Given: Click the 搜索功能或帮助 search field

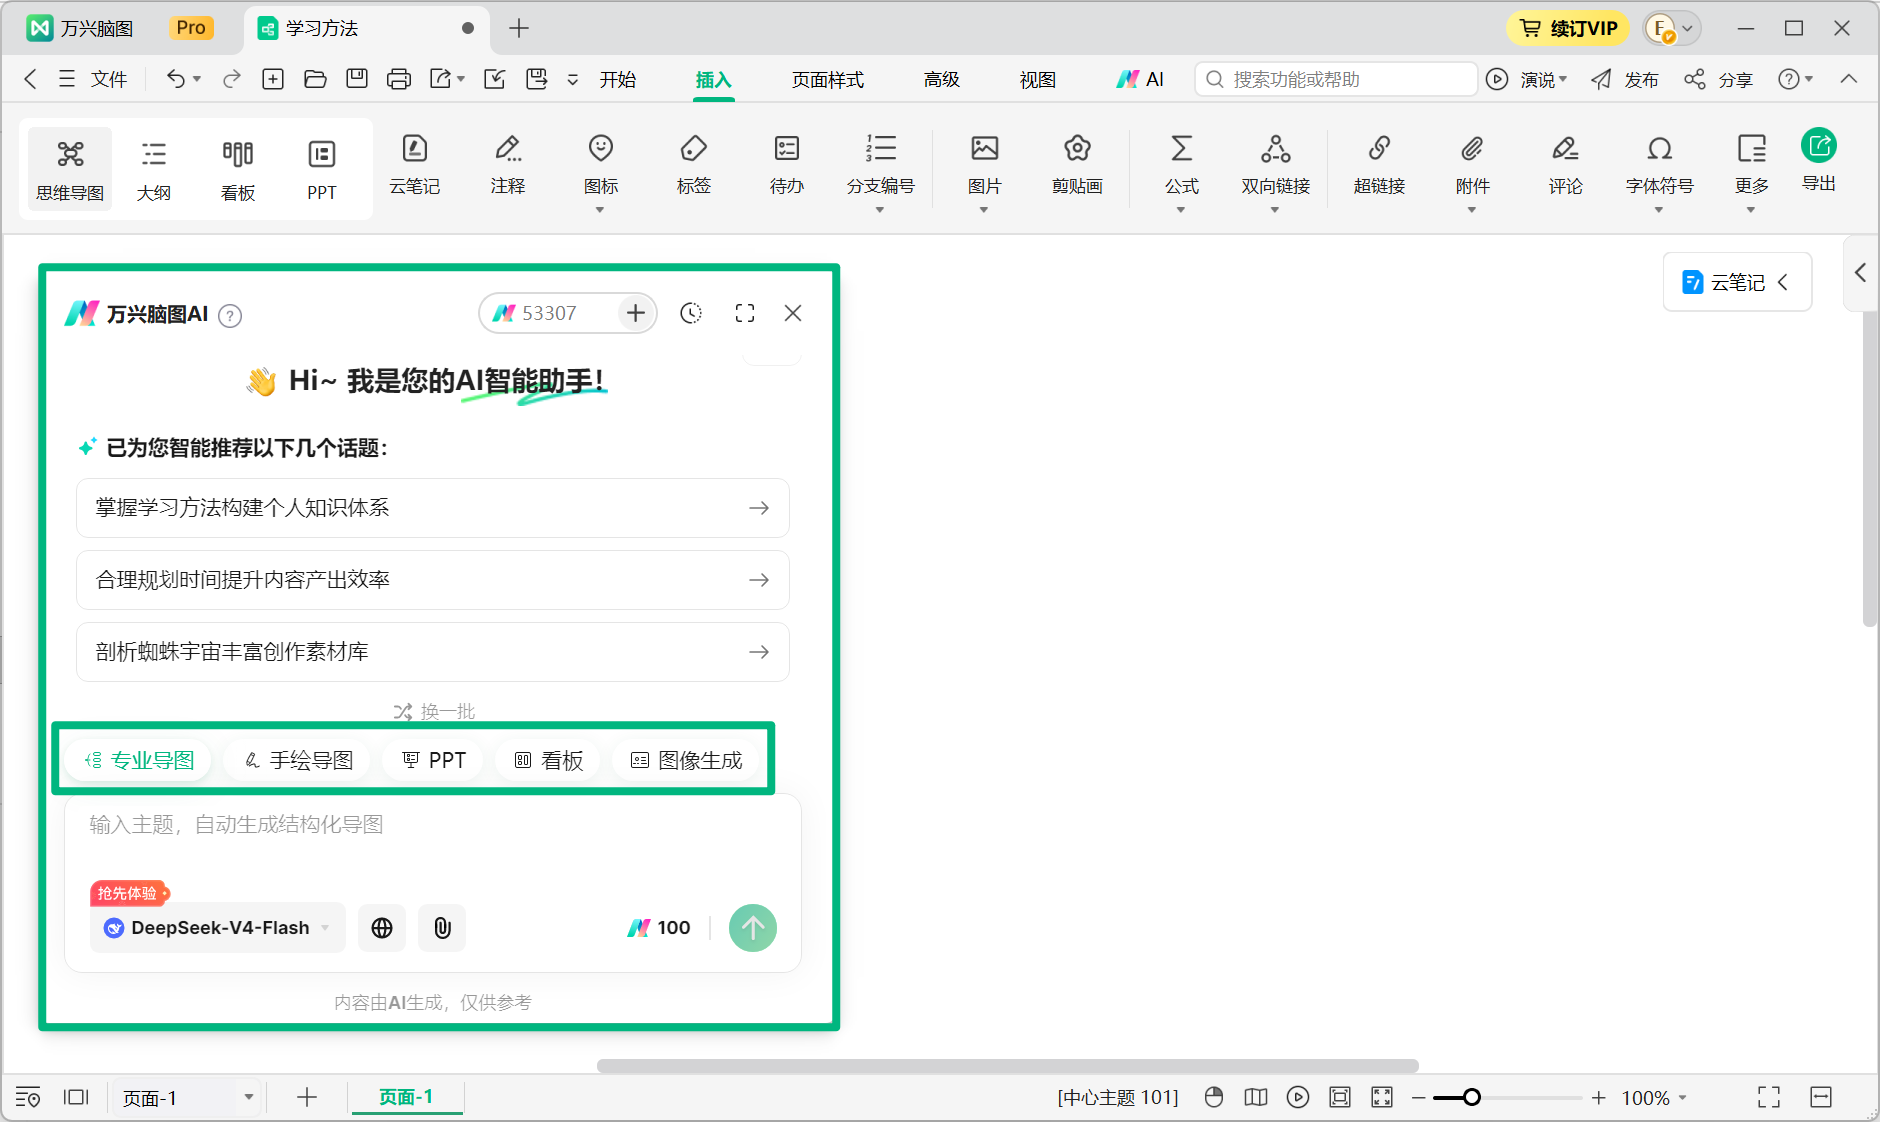Looking at the screenshot, I should pos(1336,79).
